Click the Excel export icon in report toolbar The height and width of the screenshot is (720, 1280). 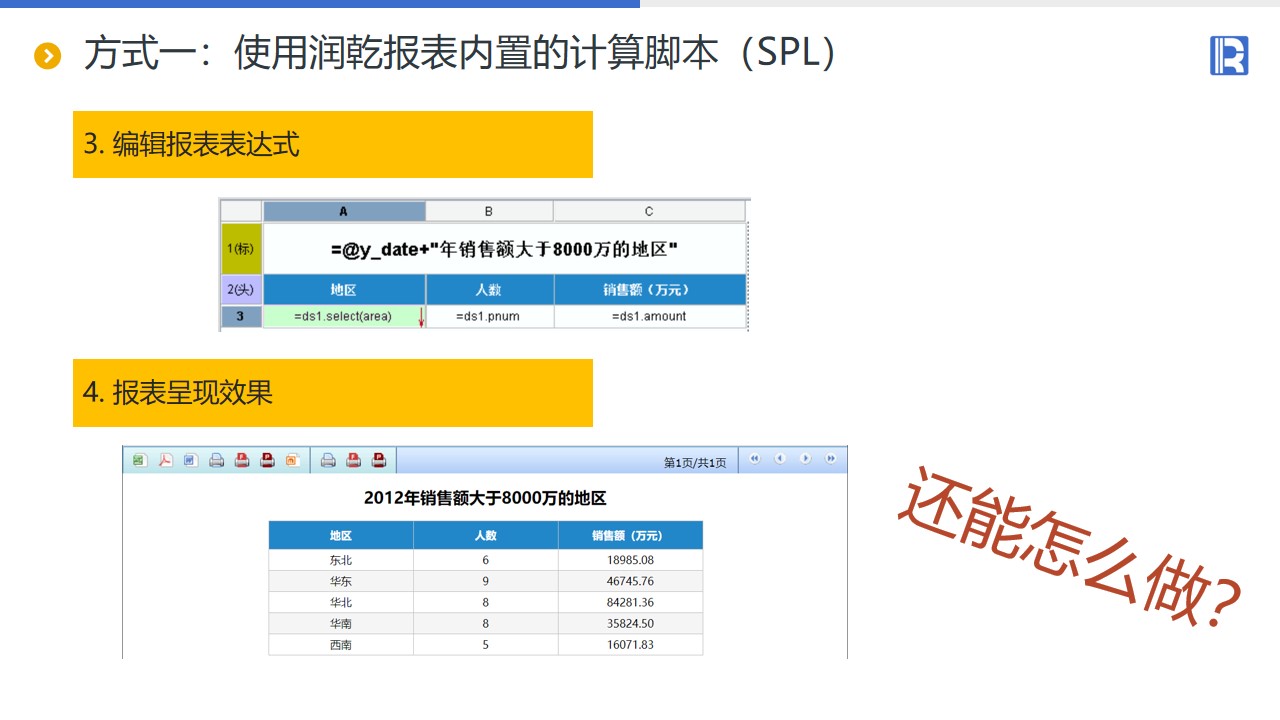(139, 460)
